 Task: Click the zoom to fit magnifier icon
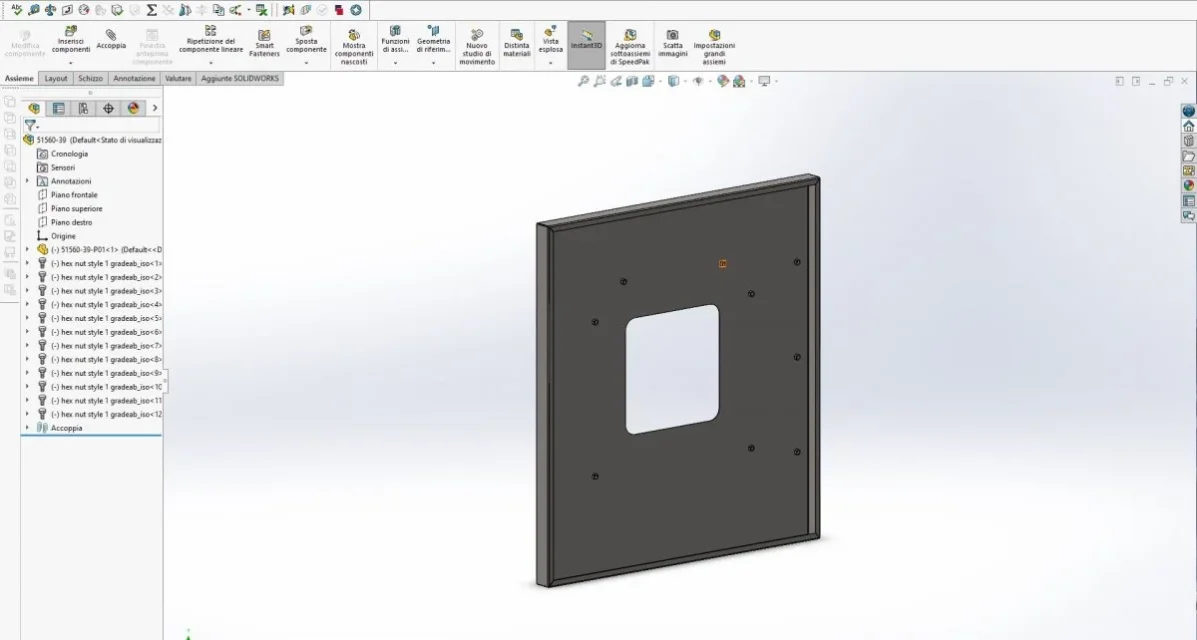pos(583,81)
